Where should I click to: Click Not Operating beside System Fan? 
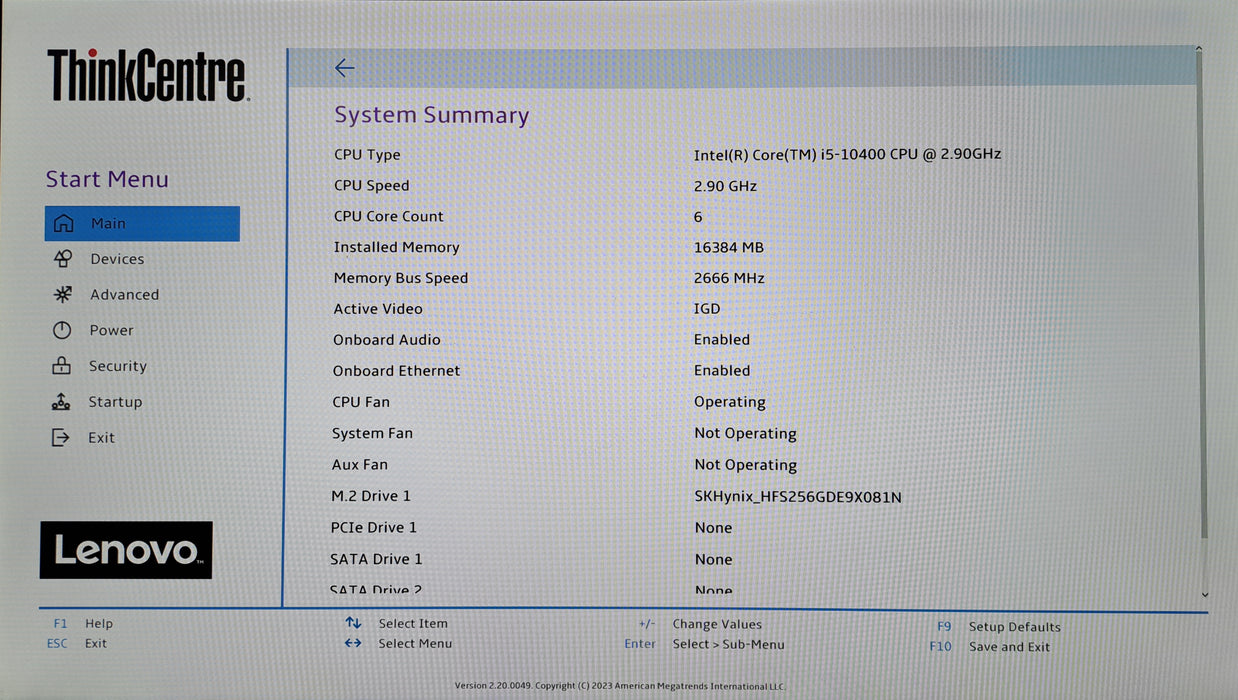tap(746, 434)
